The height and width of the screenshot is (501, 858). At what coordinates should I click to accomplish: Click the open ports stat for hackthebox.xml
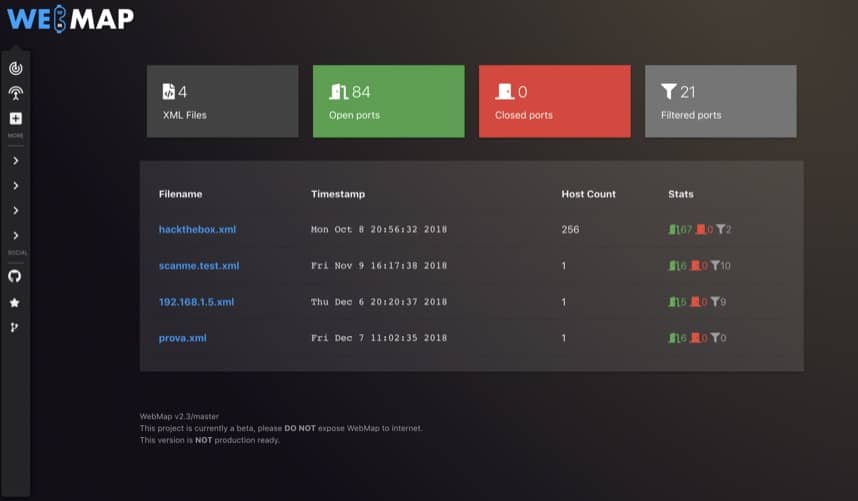[680, 230]
